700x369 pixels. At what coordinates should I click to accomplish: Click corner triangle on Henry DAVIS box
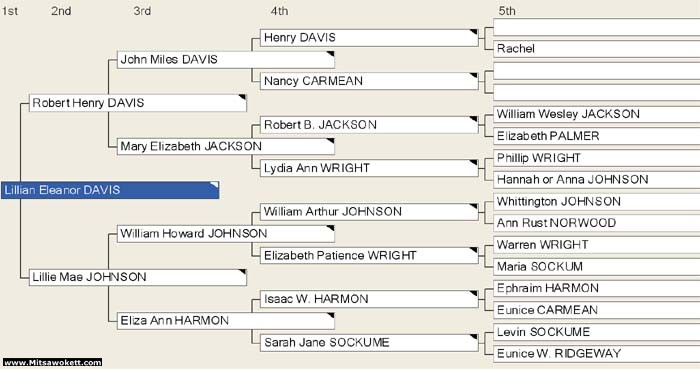coord(474,32)
